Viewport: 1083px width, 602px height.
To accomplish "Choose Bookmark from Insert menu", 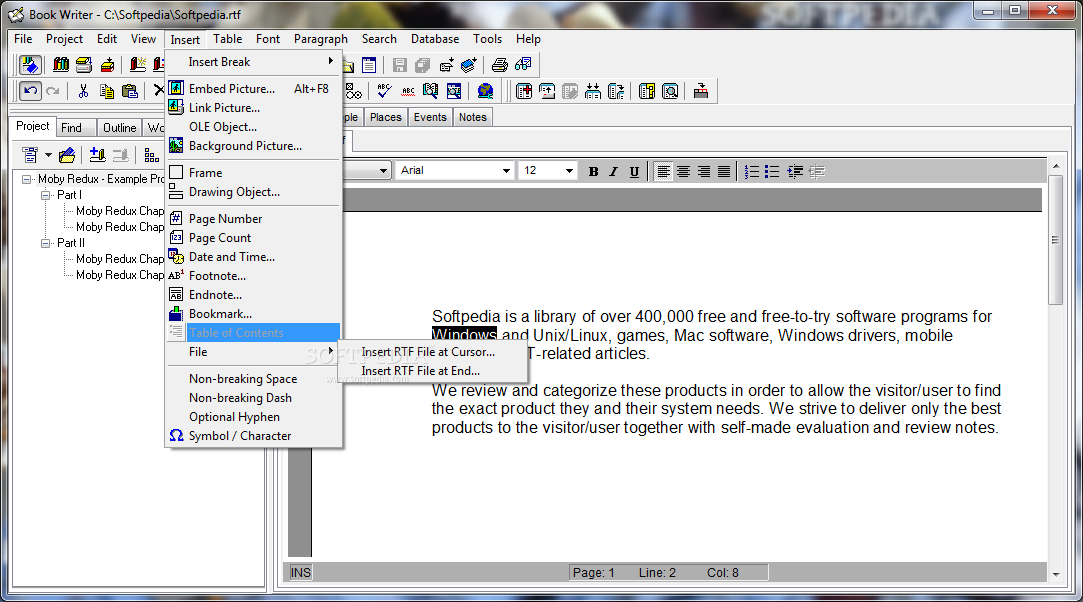I will pyautogui.click(x=253, y=313).
